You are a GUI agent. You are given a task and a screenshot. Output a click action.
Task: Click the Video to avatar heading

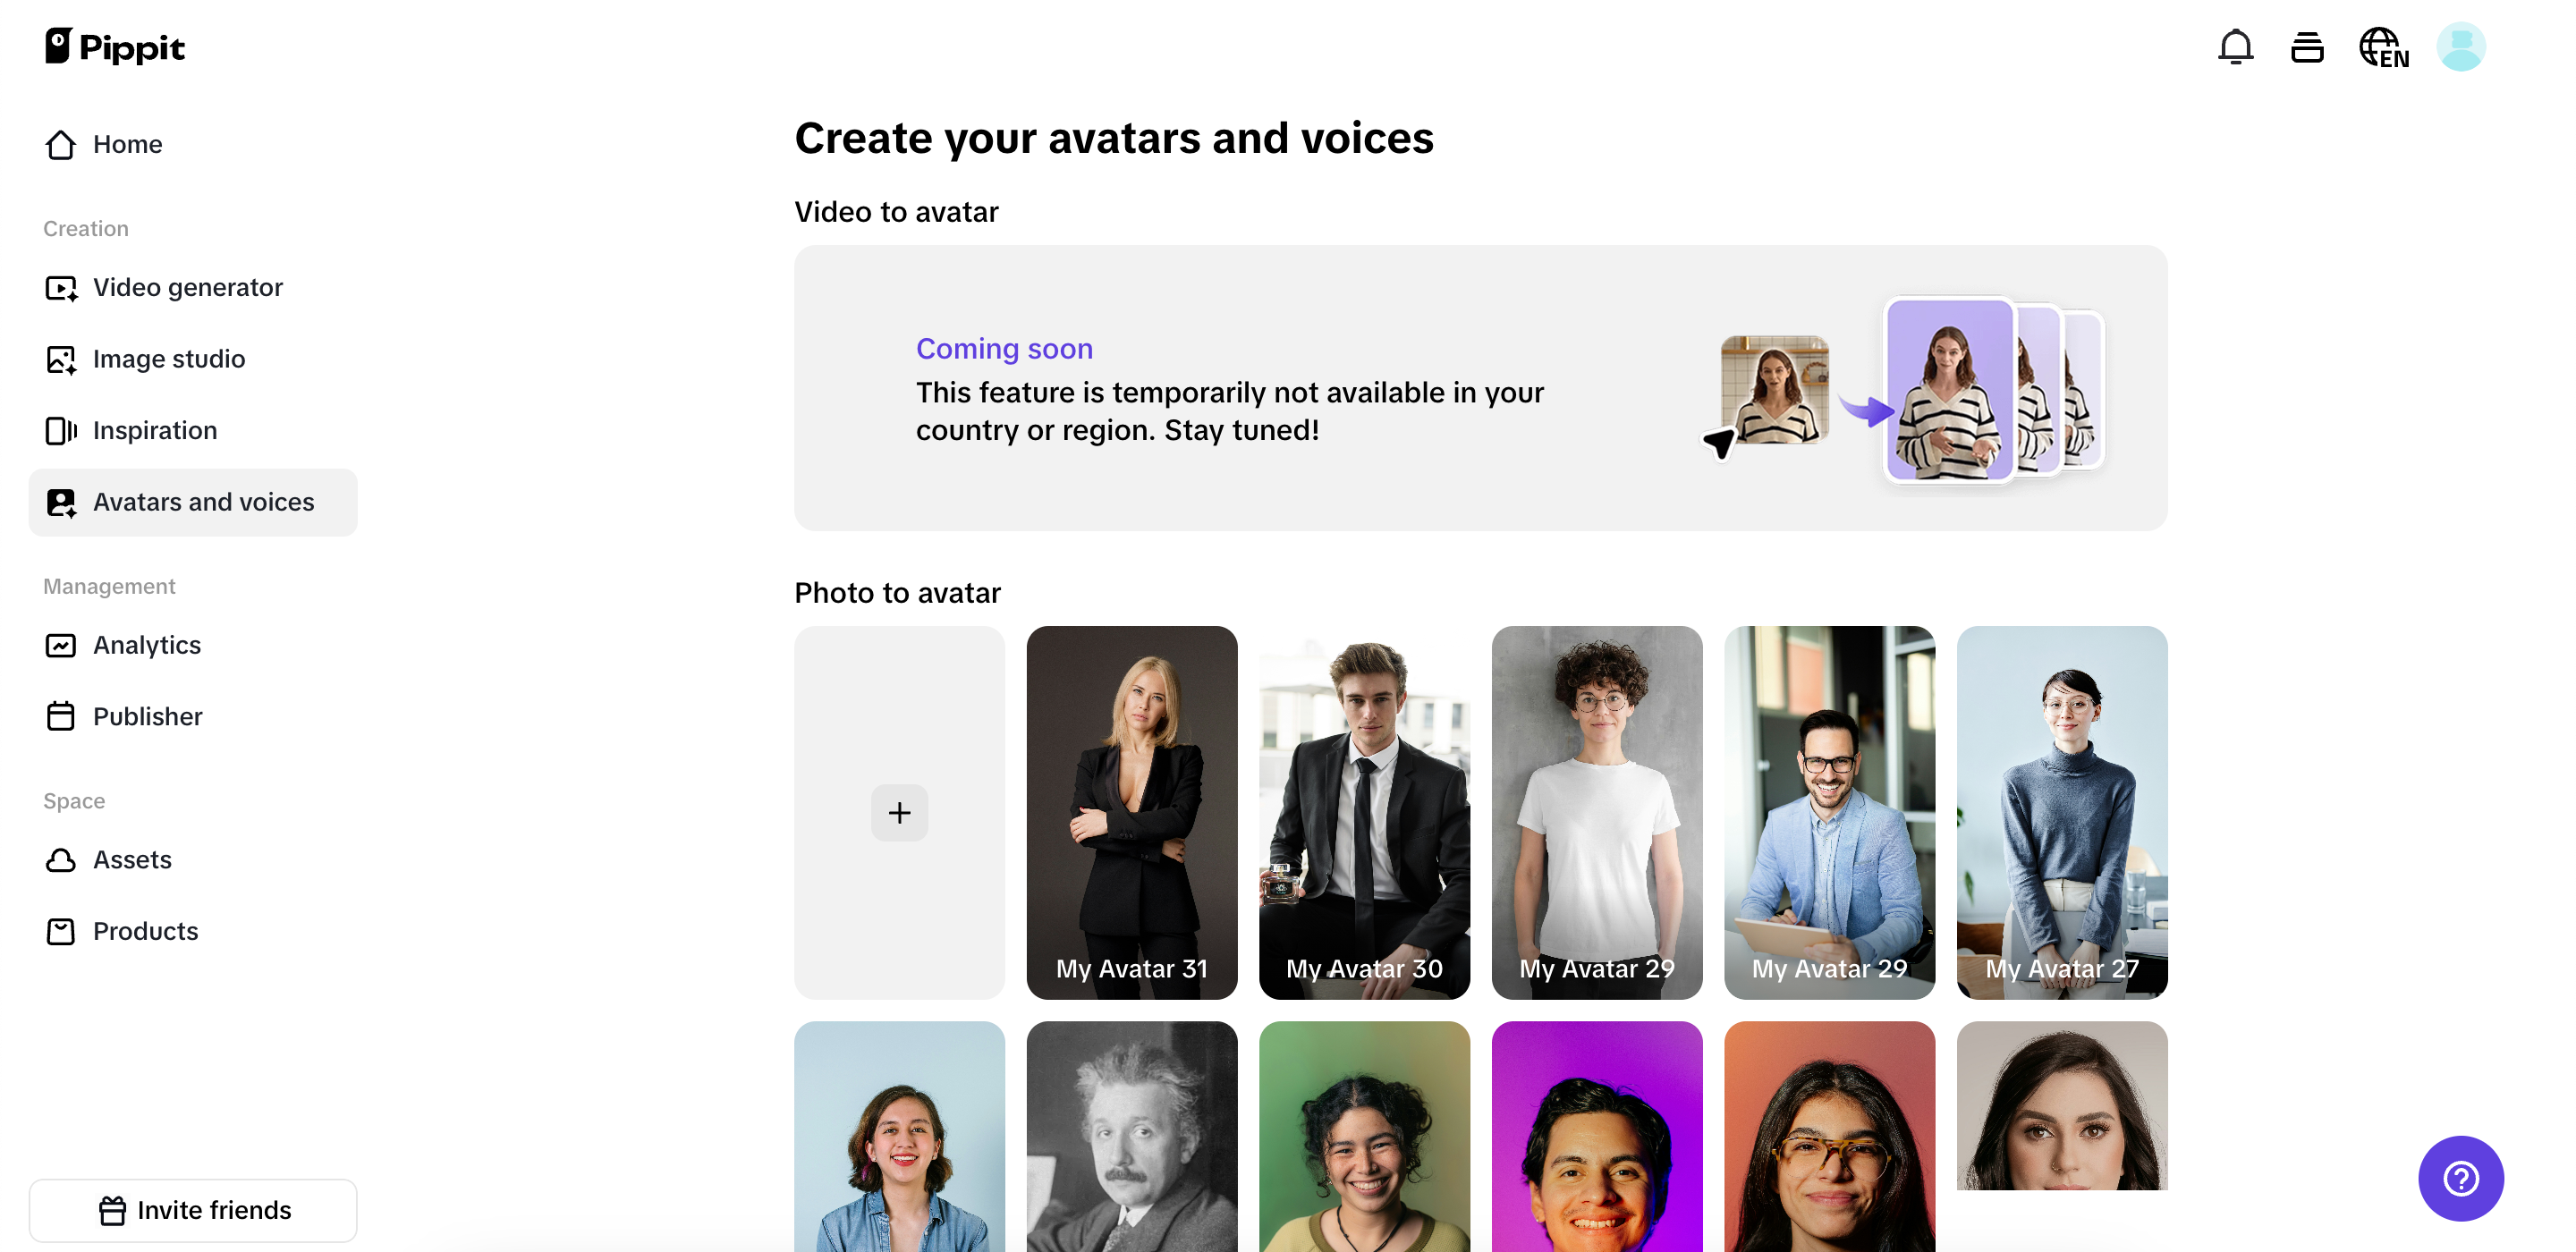pos(896,212)
